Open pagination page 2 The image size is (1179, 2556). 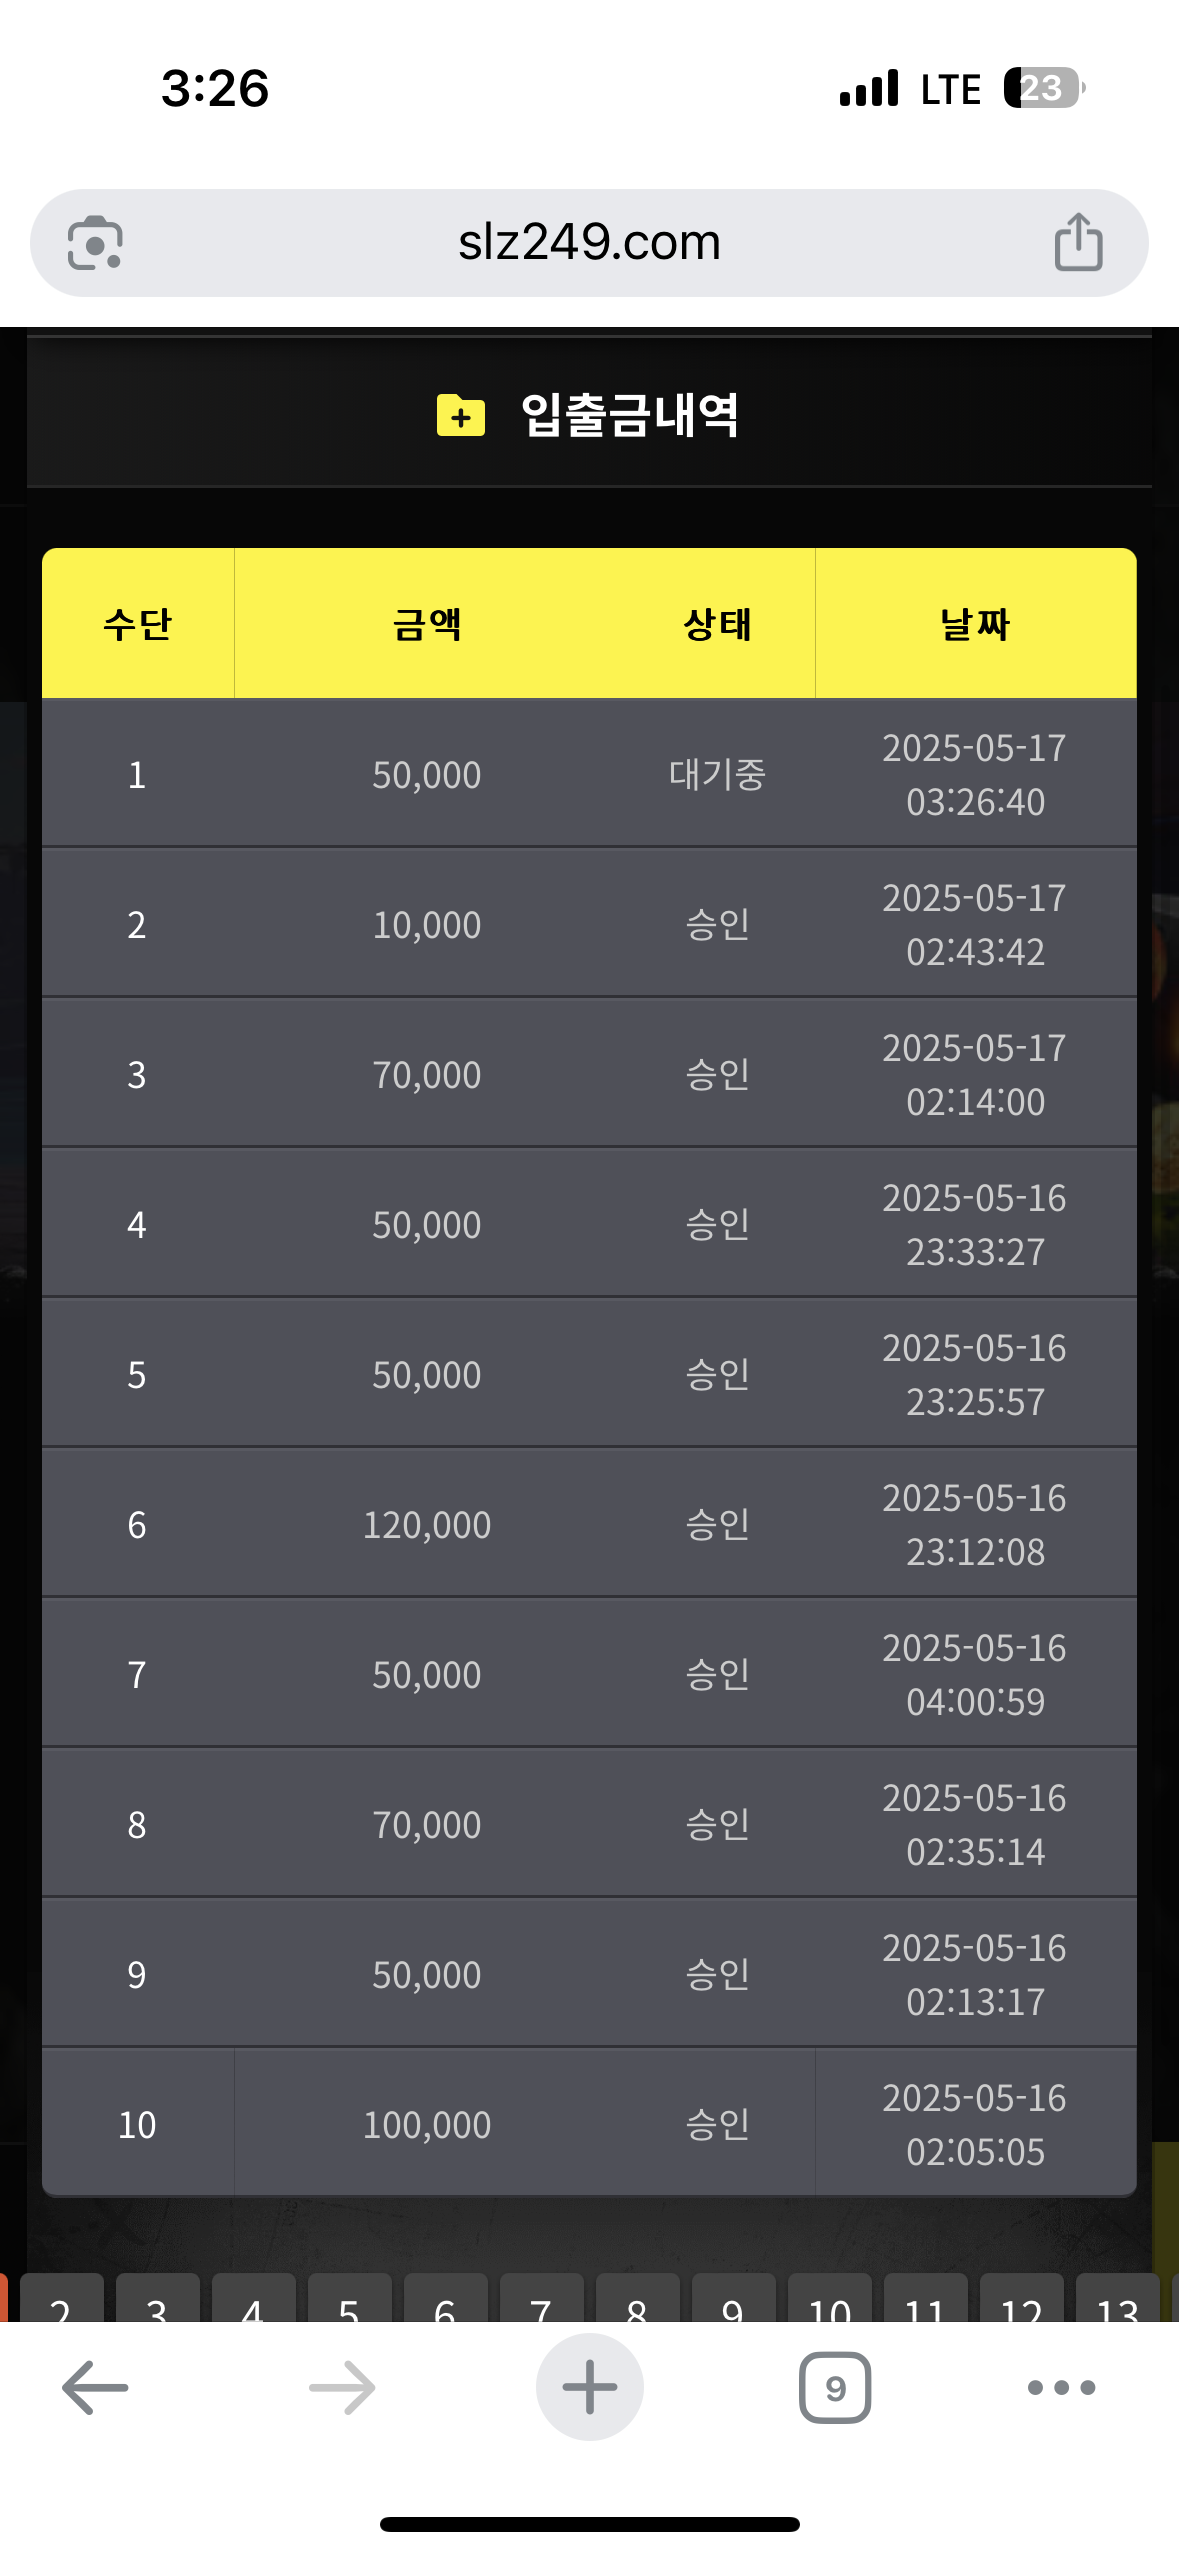[61, 2302]
